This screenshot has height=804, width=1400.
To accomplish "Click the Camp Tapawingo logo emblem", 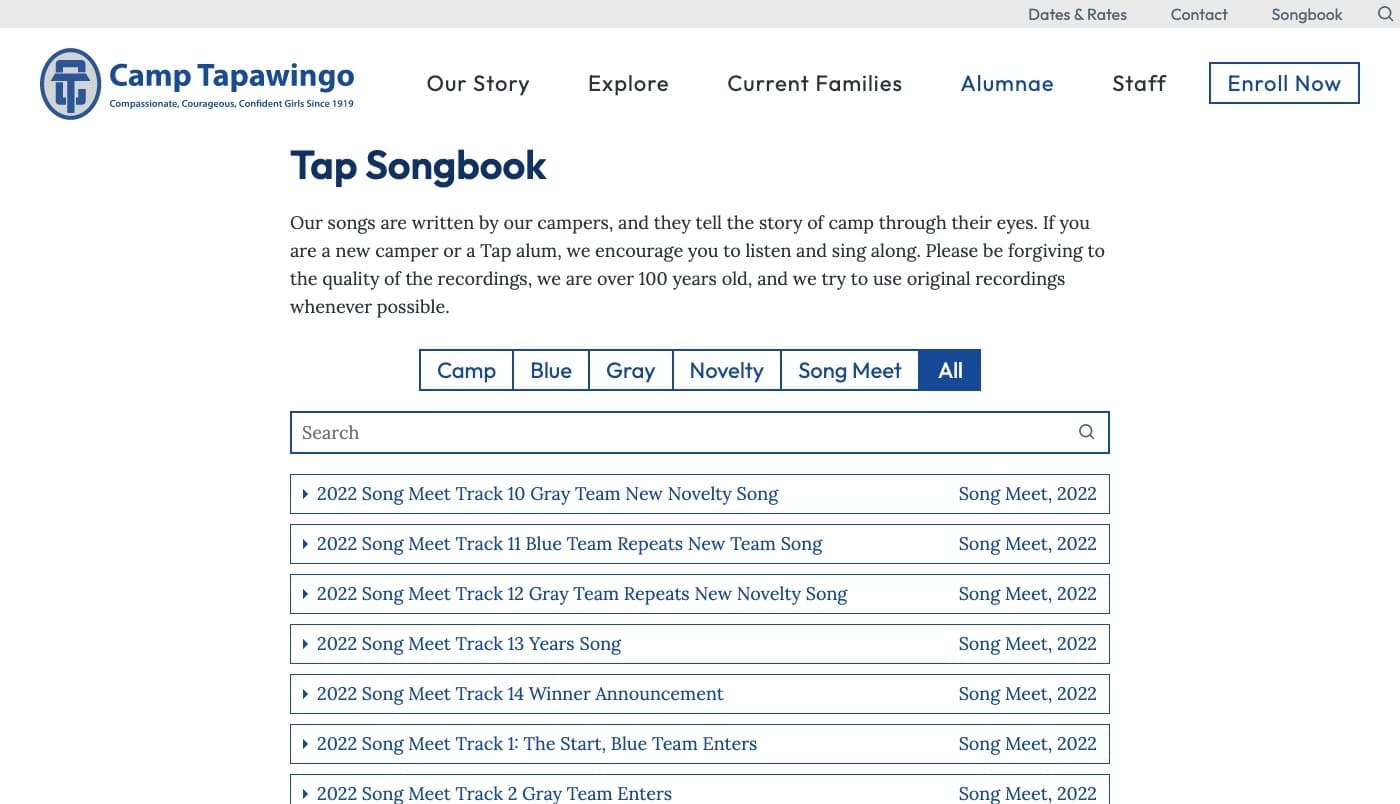I will tap(70, 84).
